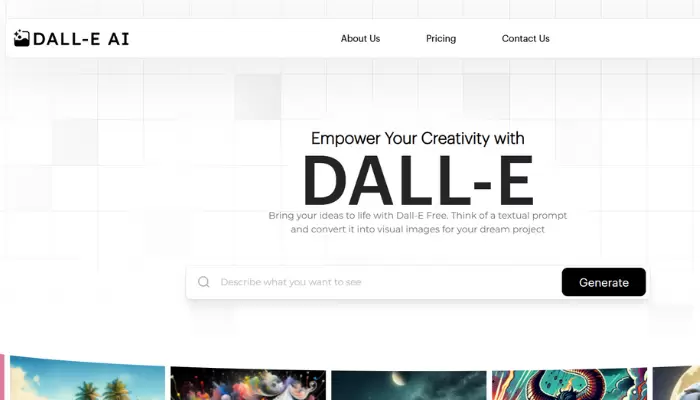Screen dimensions: 700x400
Task: Click the 'Bring your ideas to life' description
Action: click(x=417, y=222)
